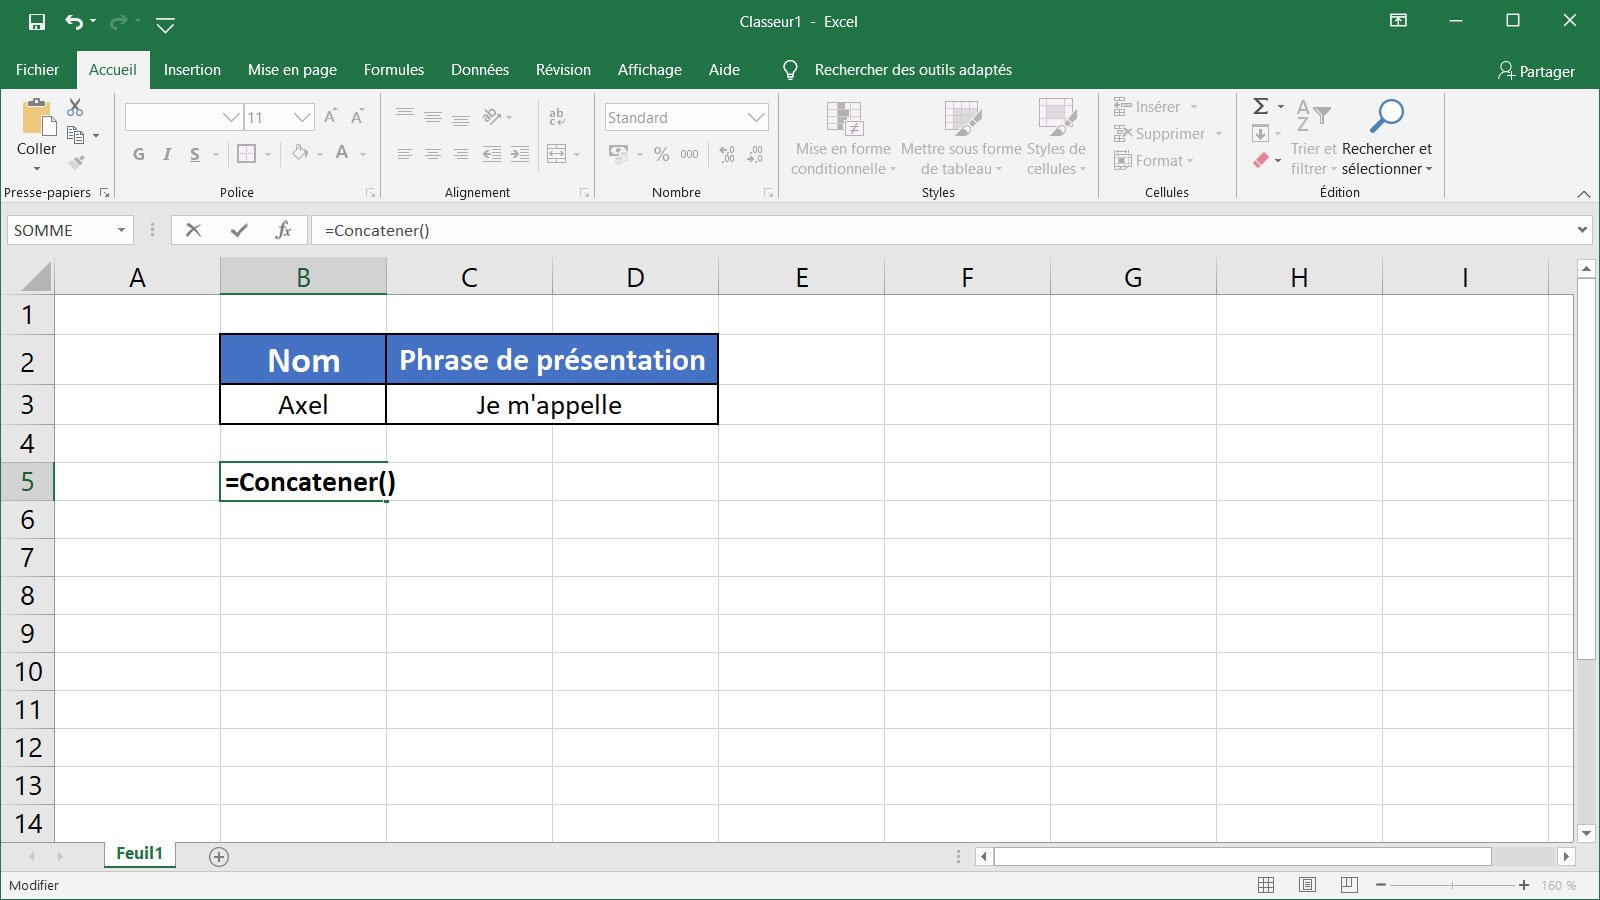Image resolution: width=1600 pixels, height=900 pixels.
Task: Apply bold formatting with the G icon
Action: point(138,153)
